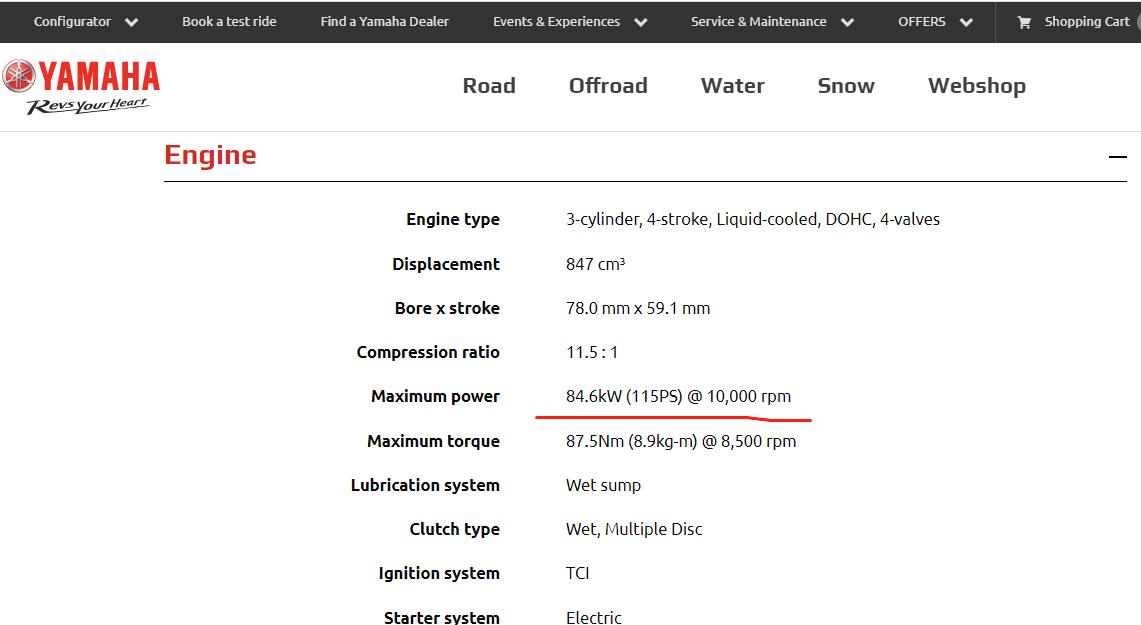Click the Engine section heading
The height and width of the screenshot is (625, 1141).
click(210, 155)
